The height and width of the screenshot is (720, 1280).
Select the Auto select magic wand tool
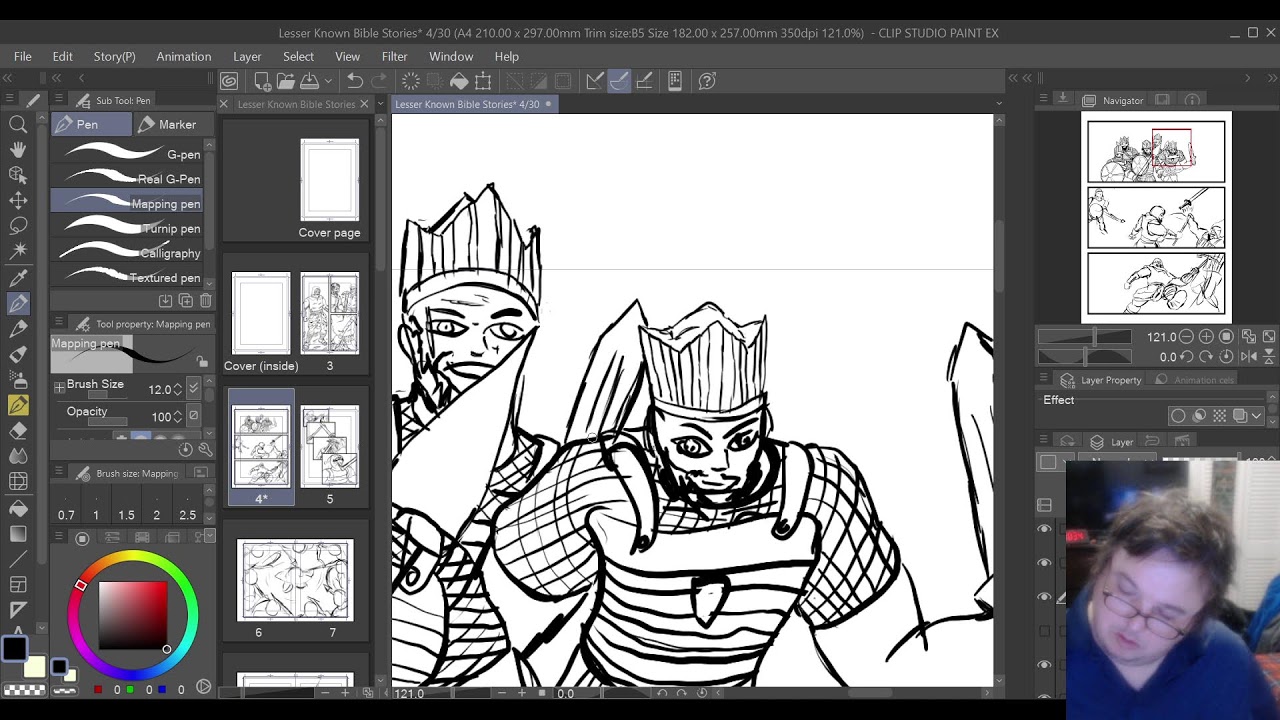tap(18, 251)
